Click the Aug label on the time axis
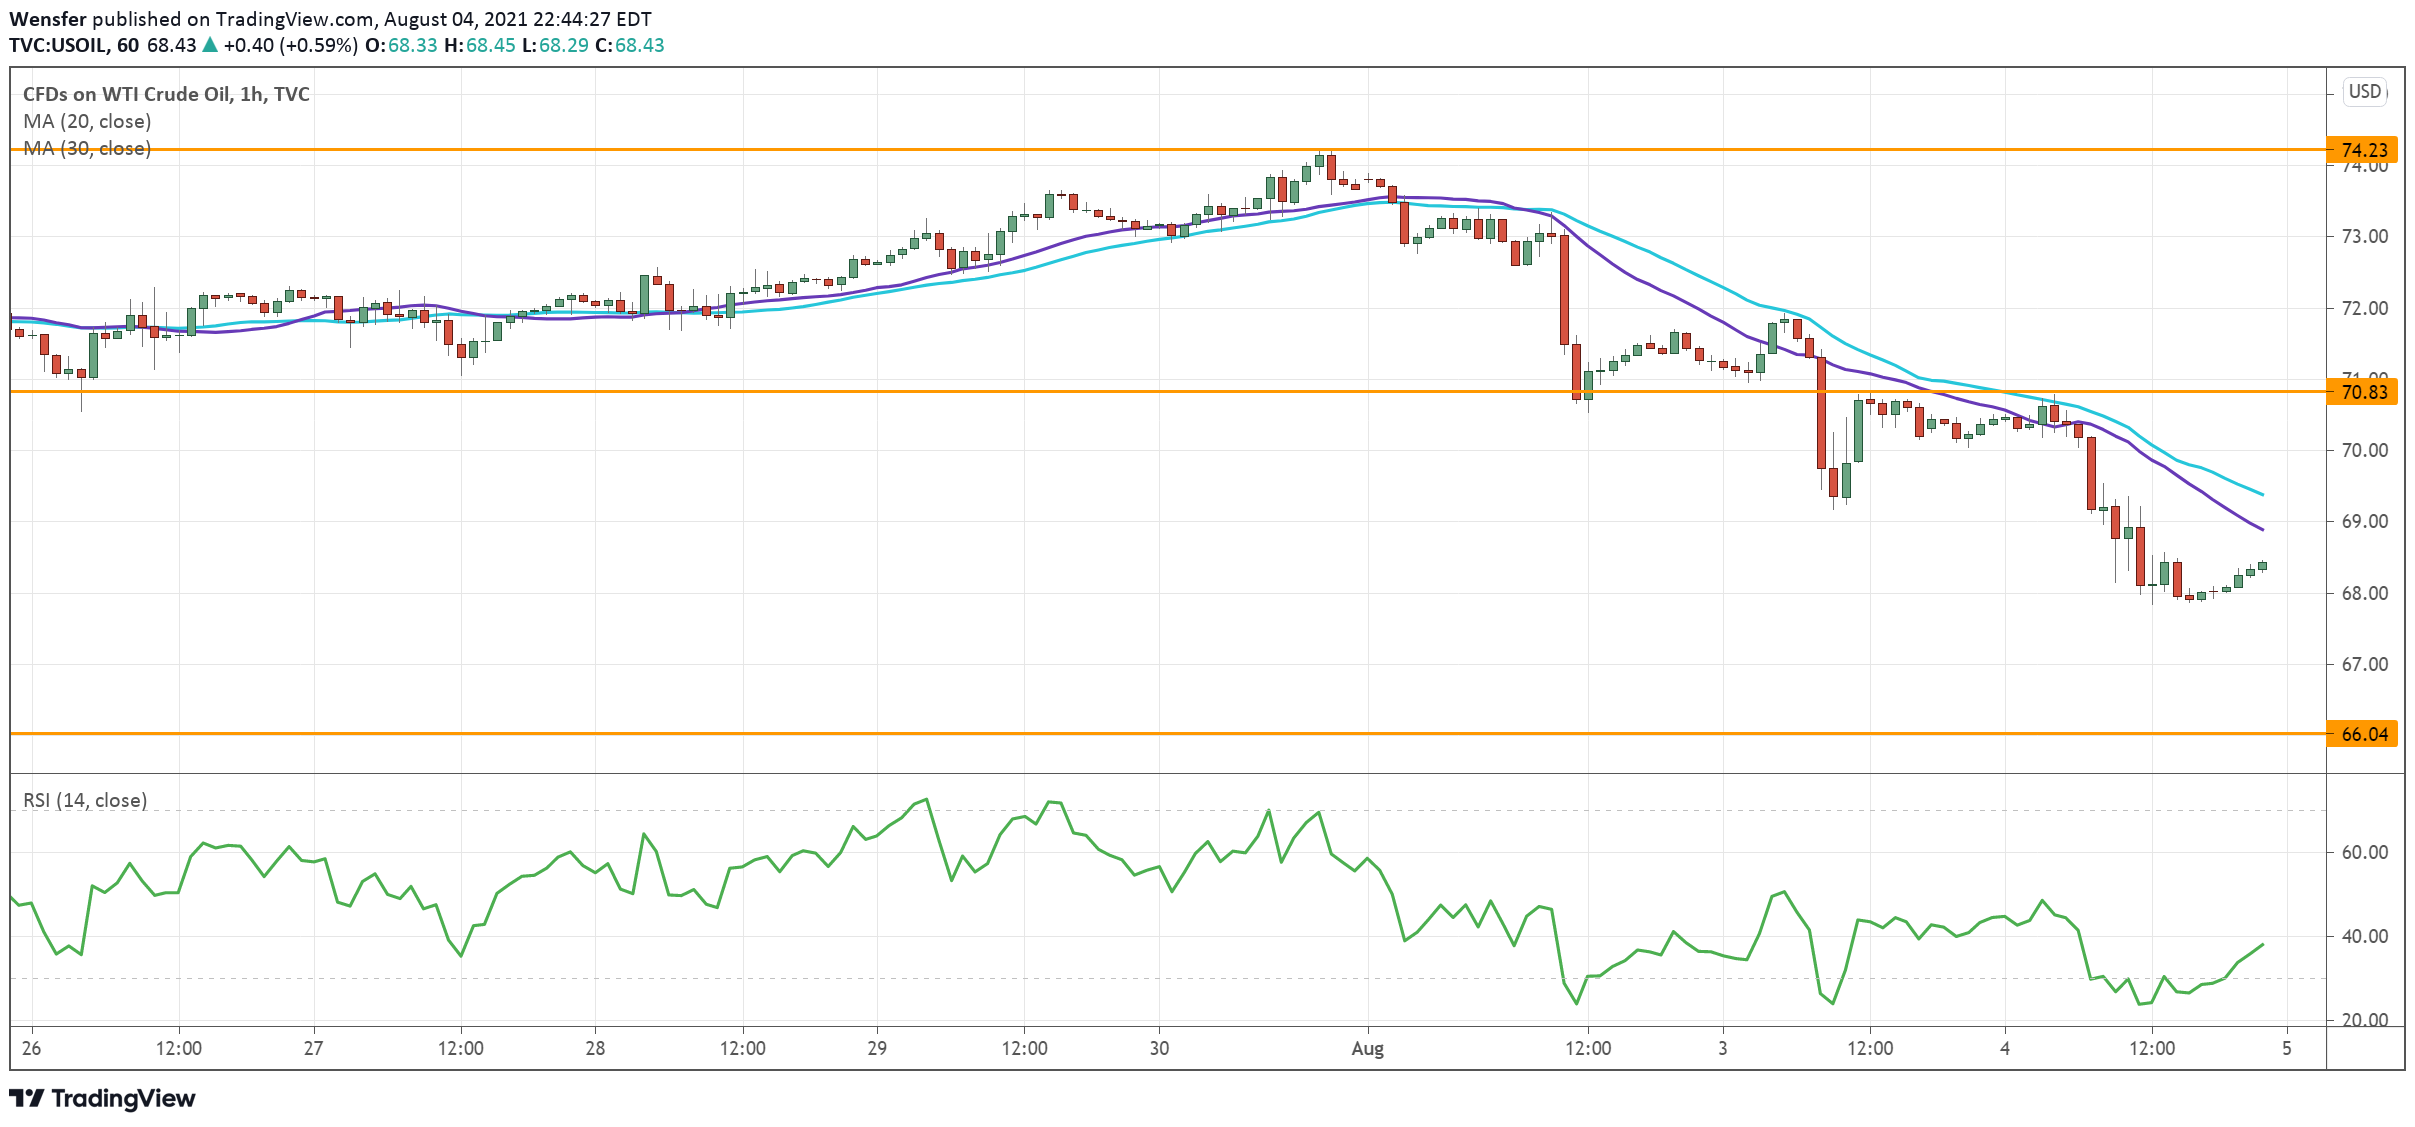2415x1127 pixels. point(1367,1050)
